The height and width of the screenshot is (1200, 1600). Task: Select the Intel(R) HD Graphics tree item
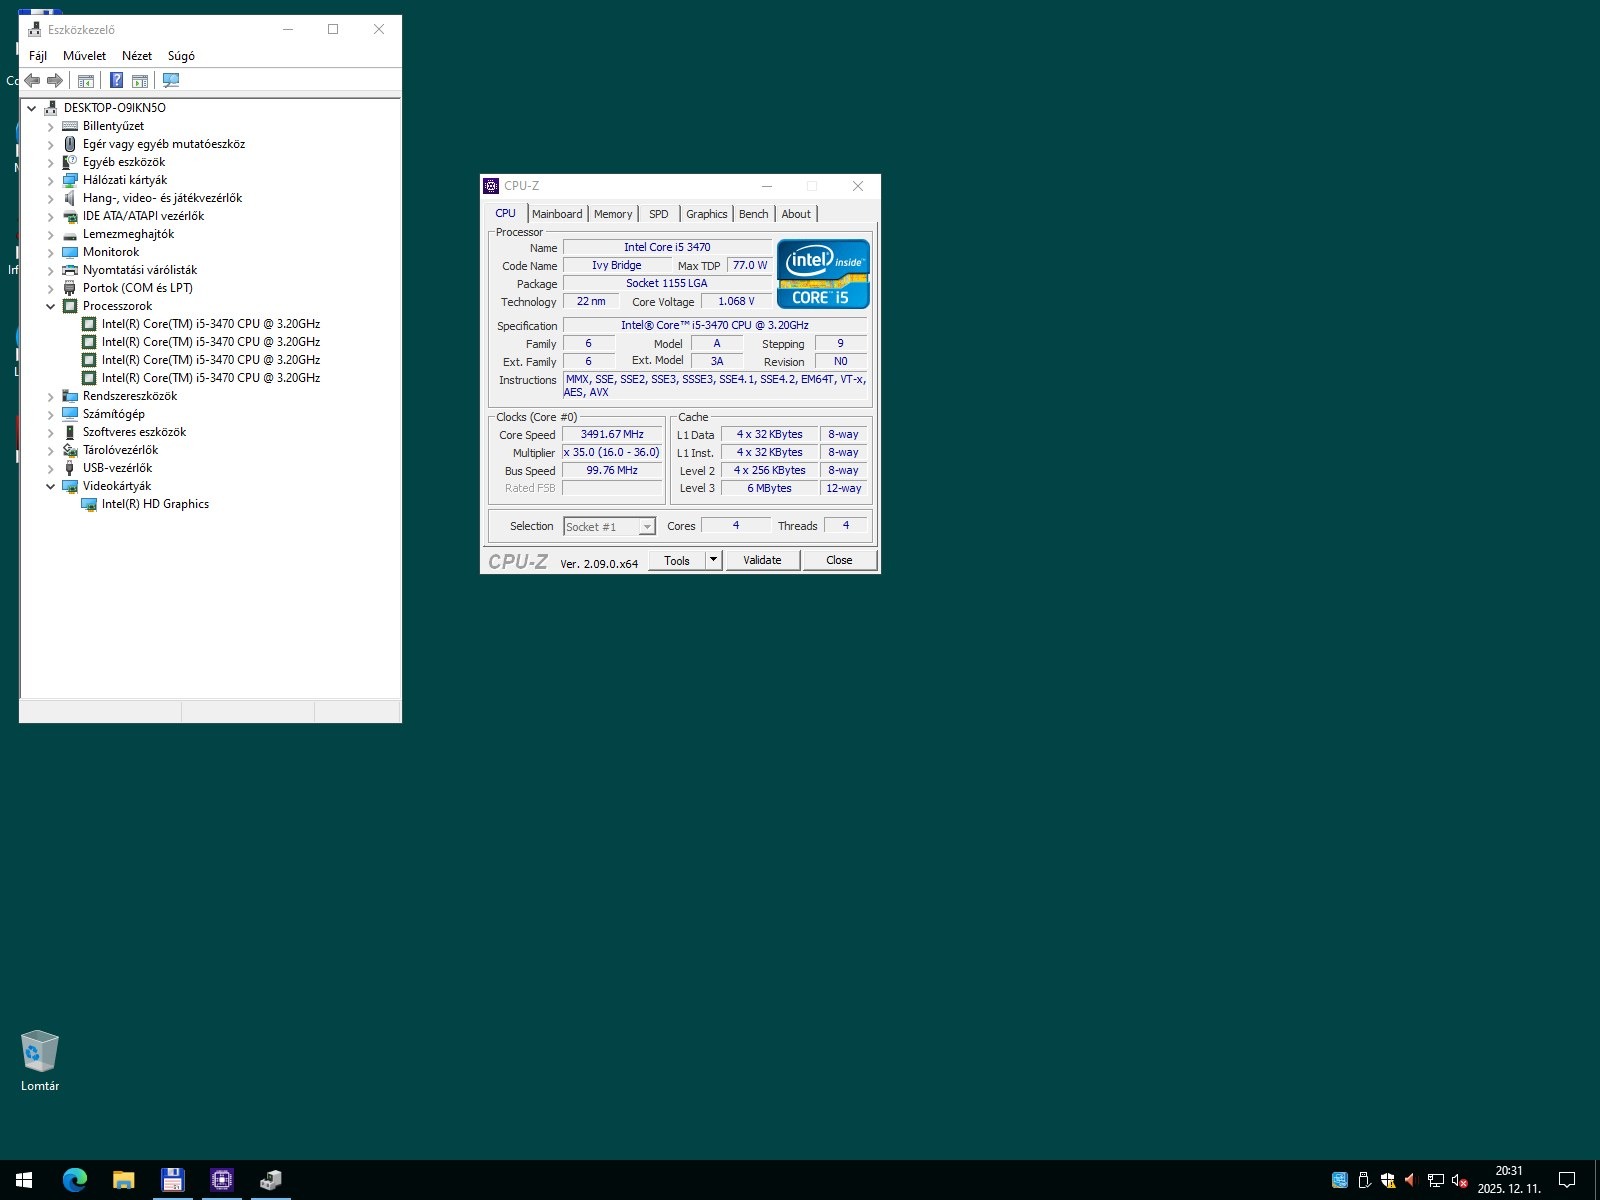(155, 504)
